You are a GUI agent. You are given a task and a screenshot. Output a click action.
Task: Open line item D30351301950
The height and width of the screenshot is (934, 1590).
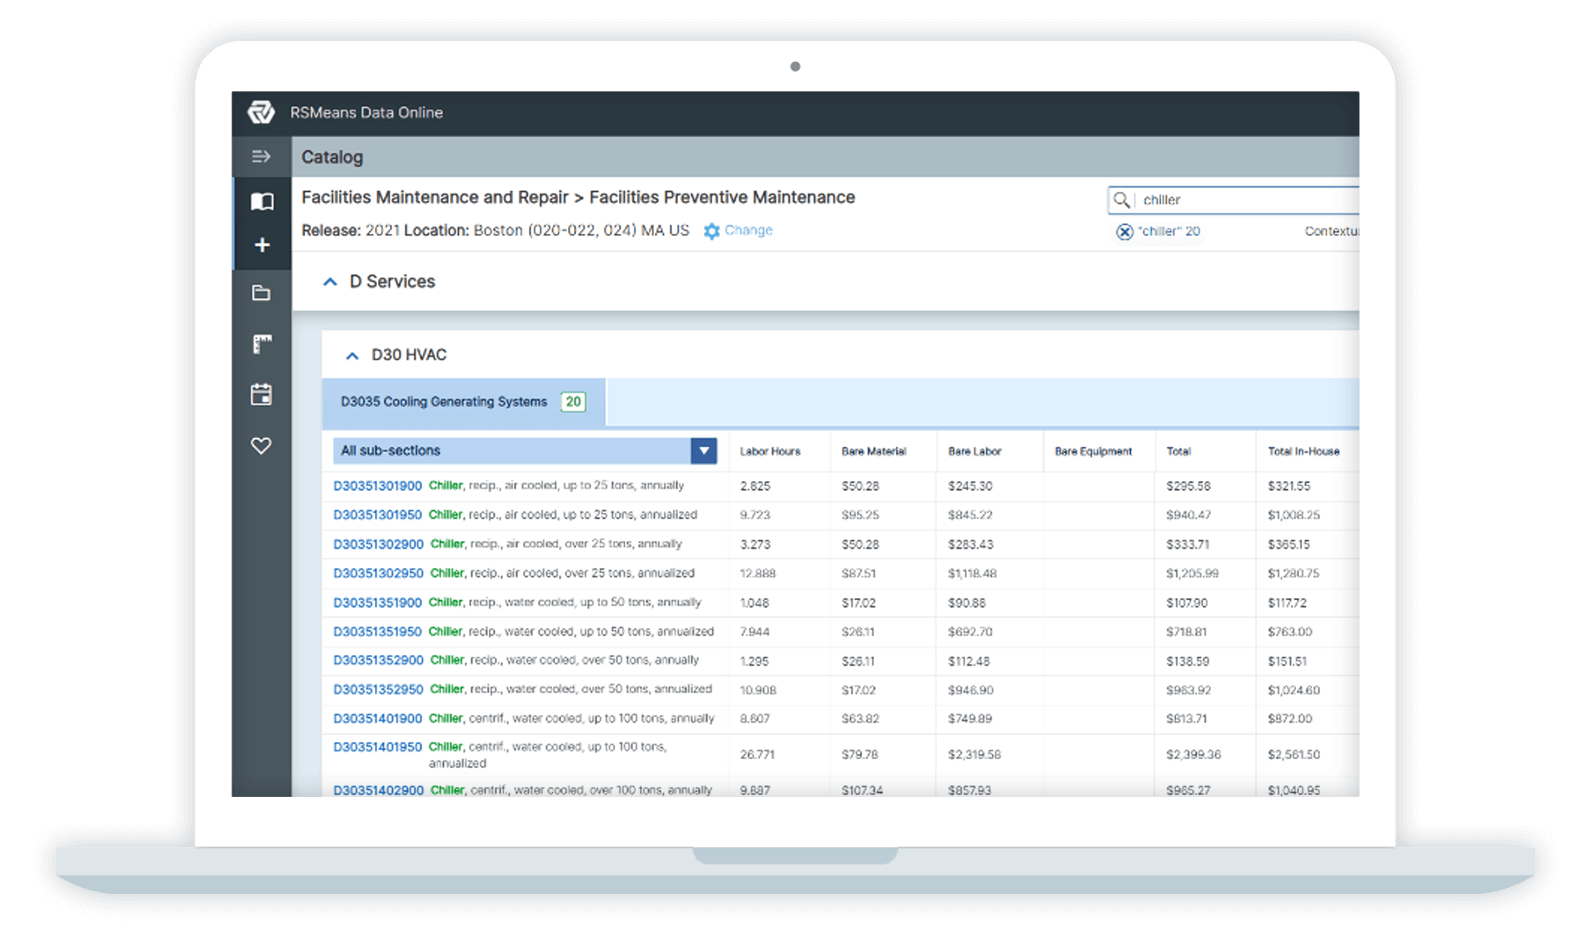(377, 515)
